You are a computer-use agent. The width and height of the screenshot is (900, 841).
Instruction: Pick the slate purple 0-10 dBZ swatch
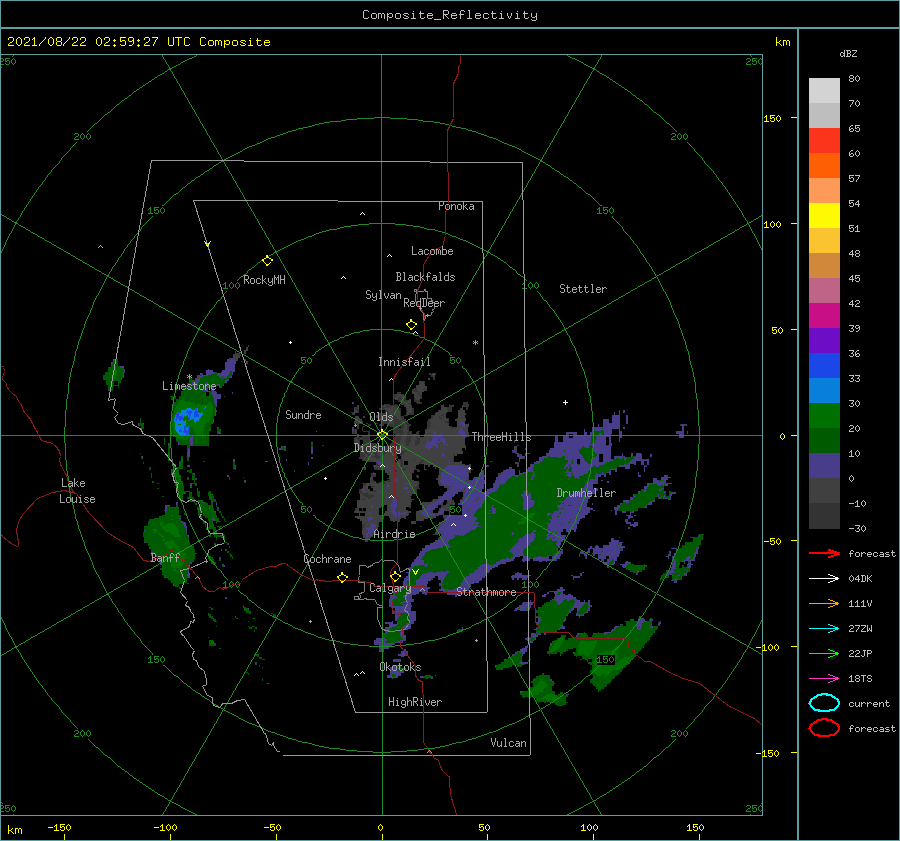click(x=824, y=466)
